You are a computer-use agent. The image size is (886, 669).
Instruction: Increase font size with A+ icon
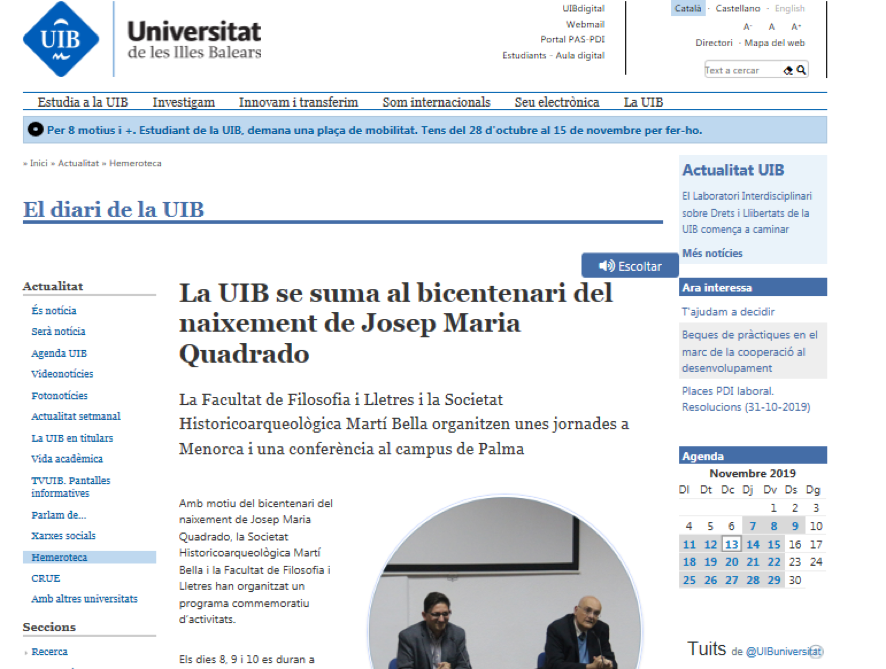point(796,27)
